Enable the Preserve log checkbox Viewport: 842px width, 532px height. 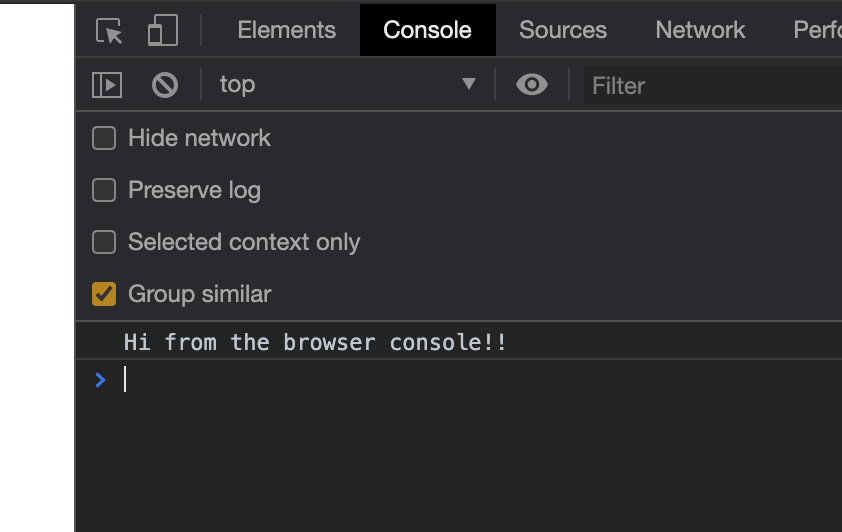click(x=104, y=190)
